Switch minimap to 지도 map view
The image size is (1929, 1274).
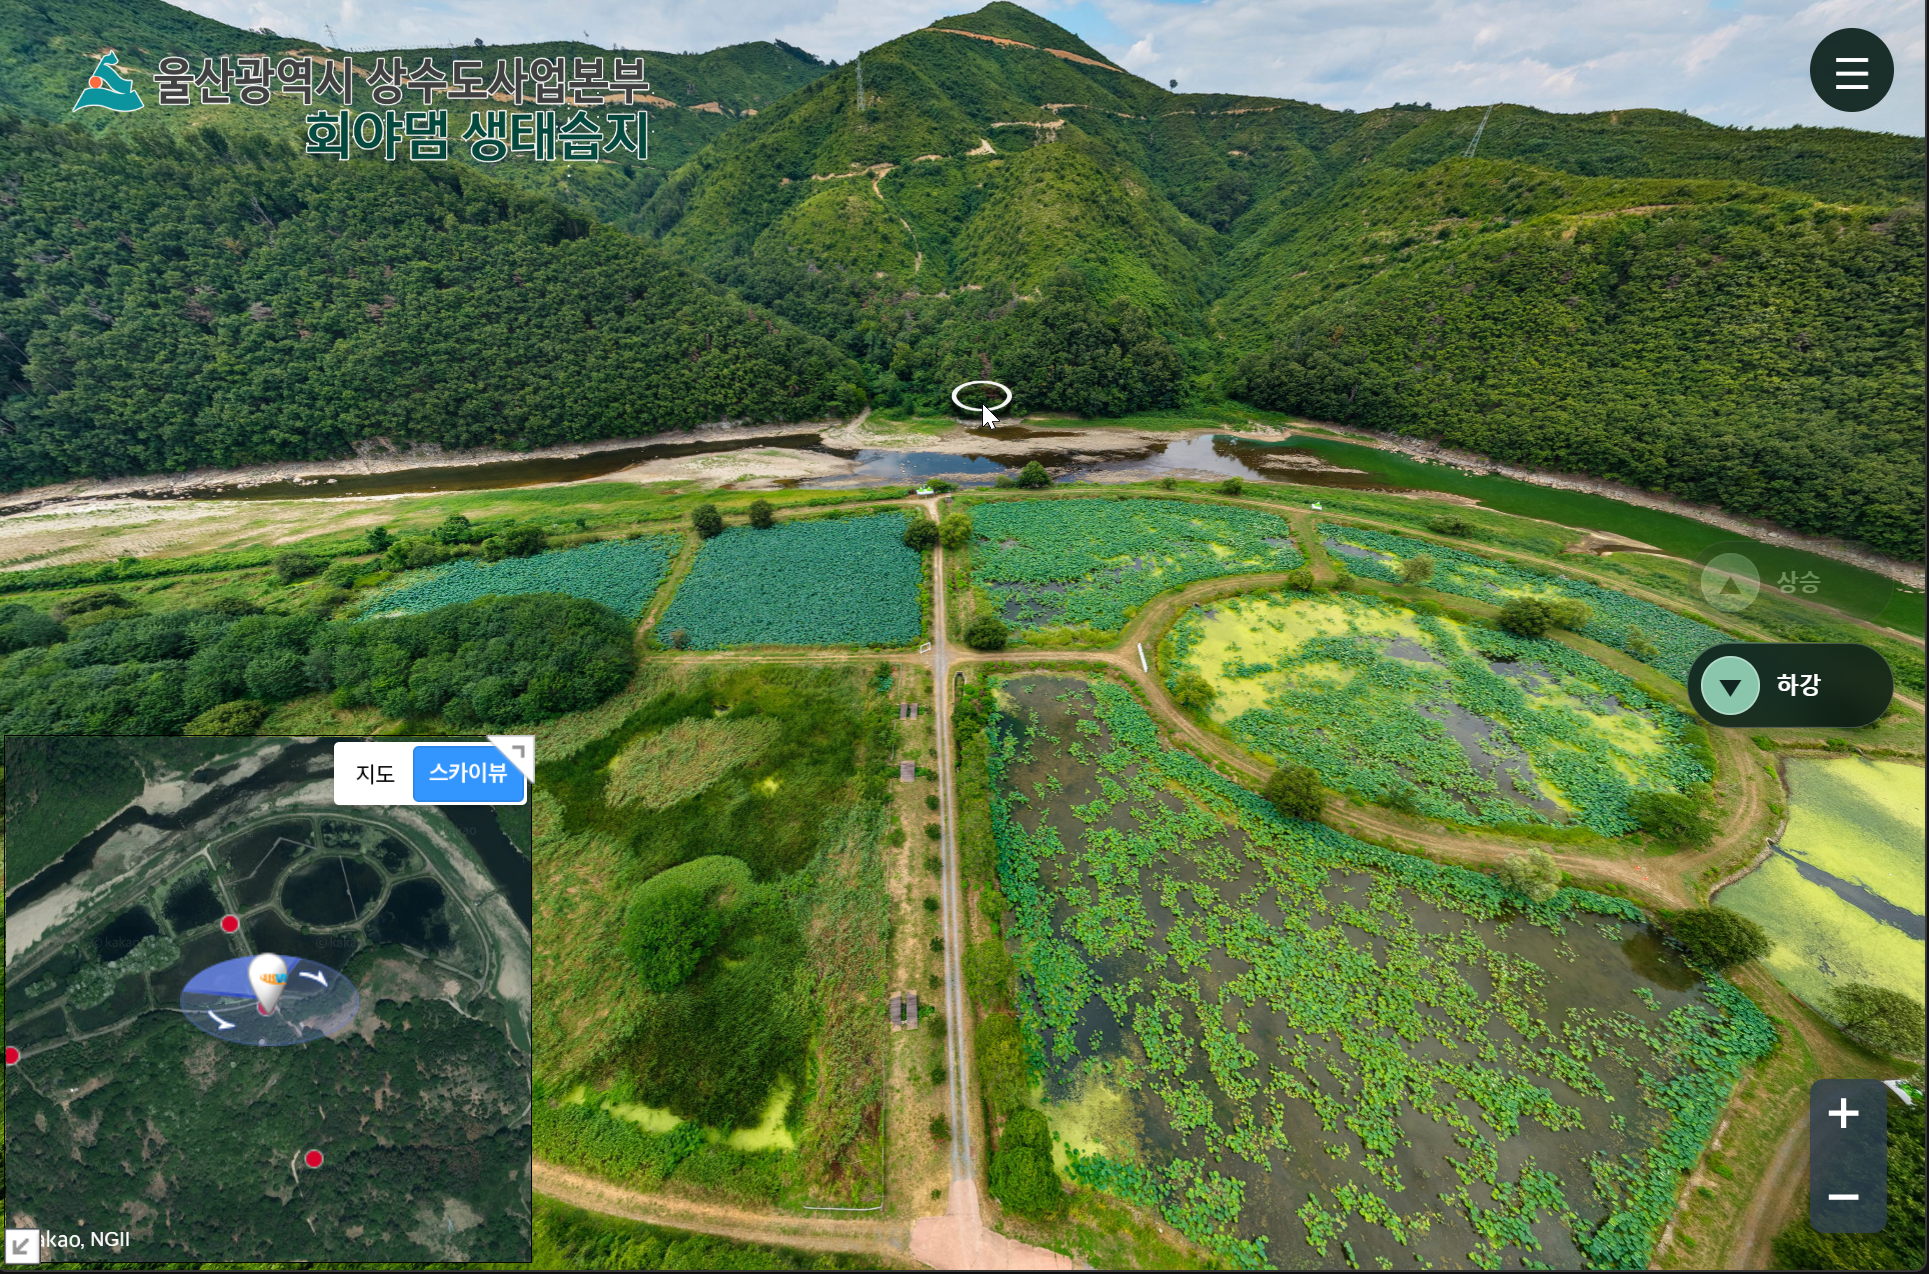pos(375,773)
